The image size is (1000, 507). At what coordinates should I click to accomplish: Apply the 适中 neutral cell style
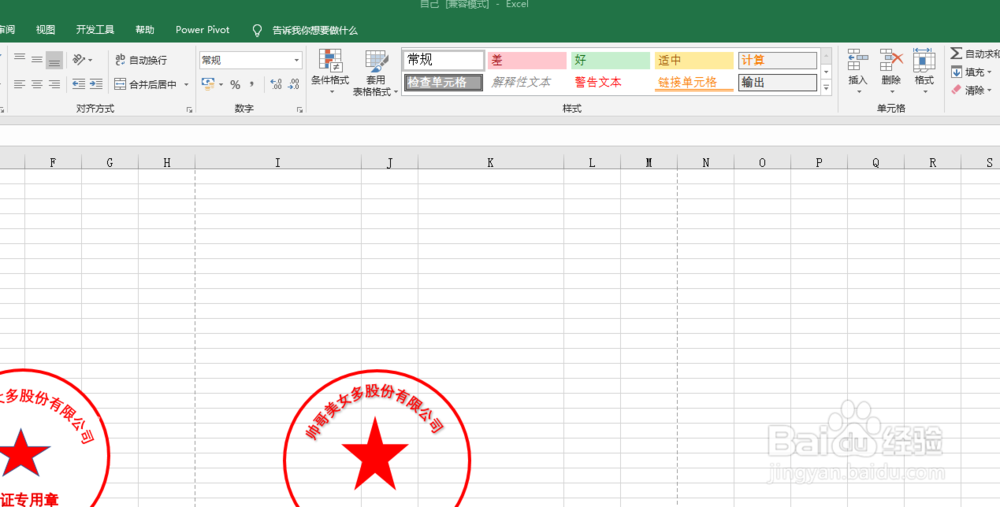point(694,60)
